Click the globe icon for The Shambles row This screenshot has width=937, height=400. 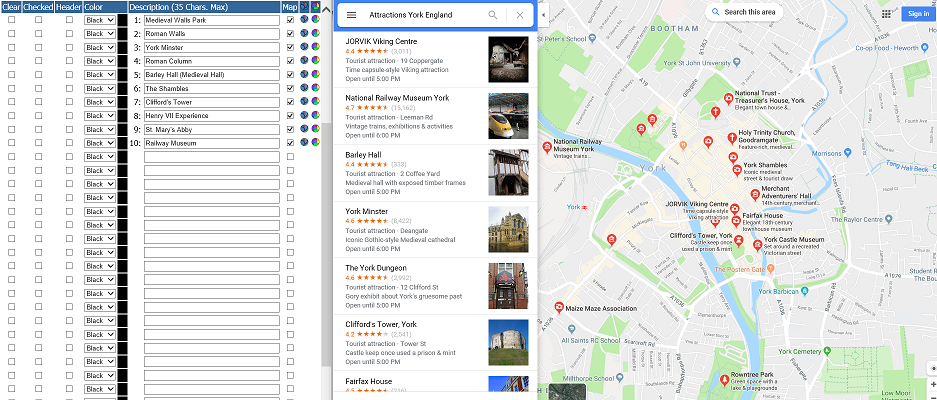(304, 88)
